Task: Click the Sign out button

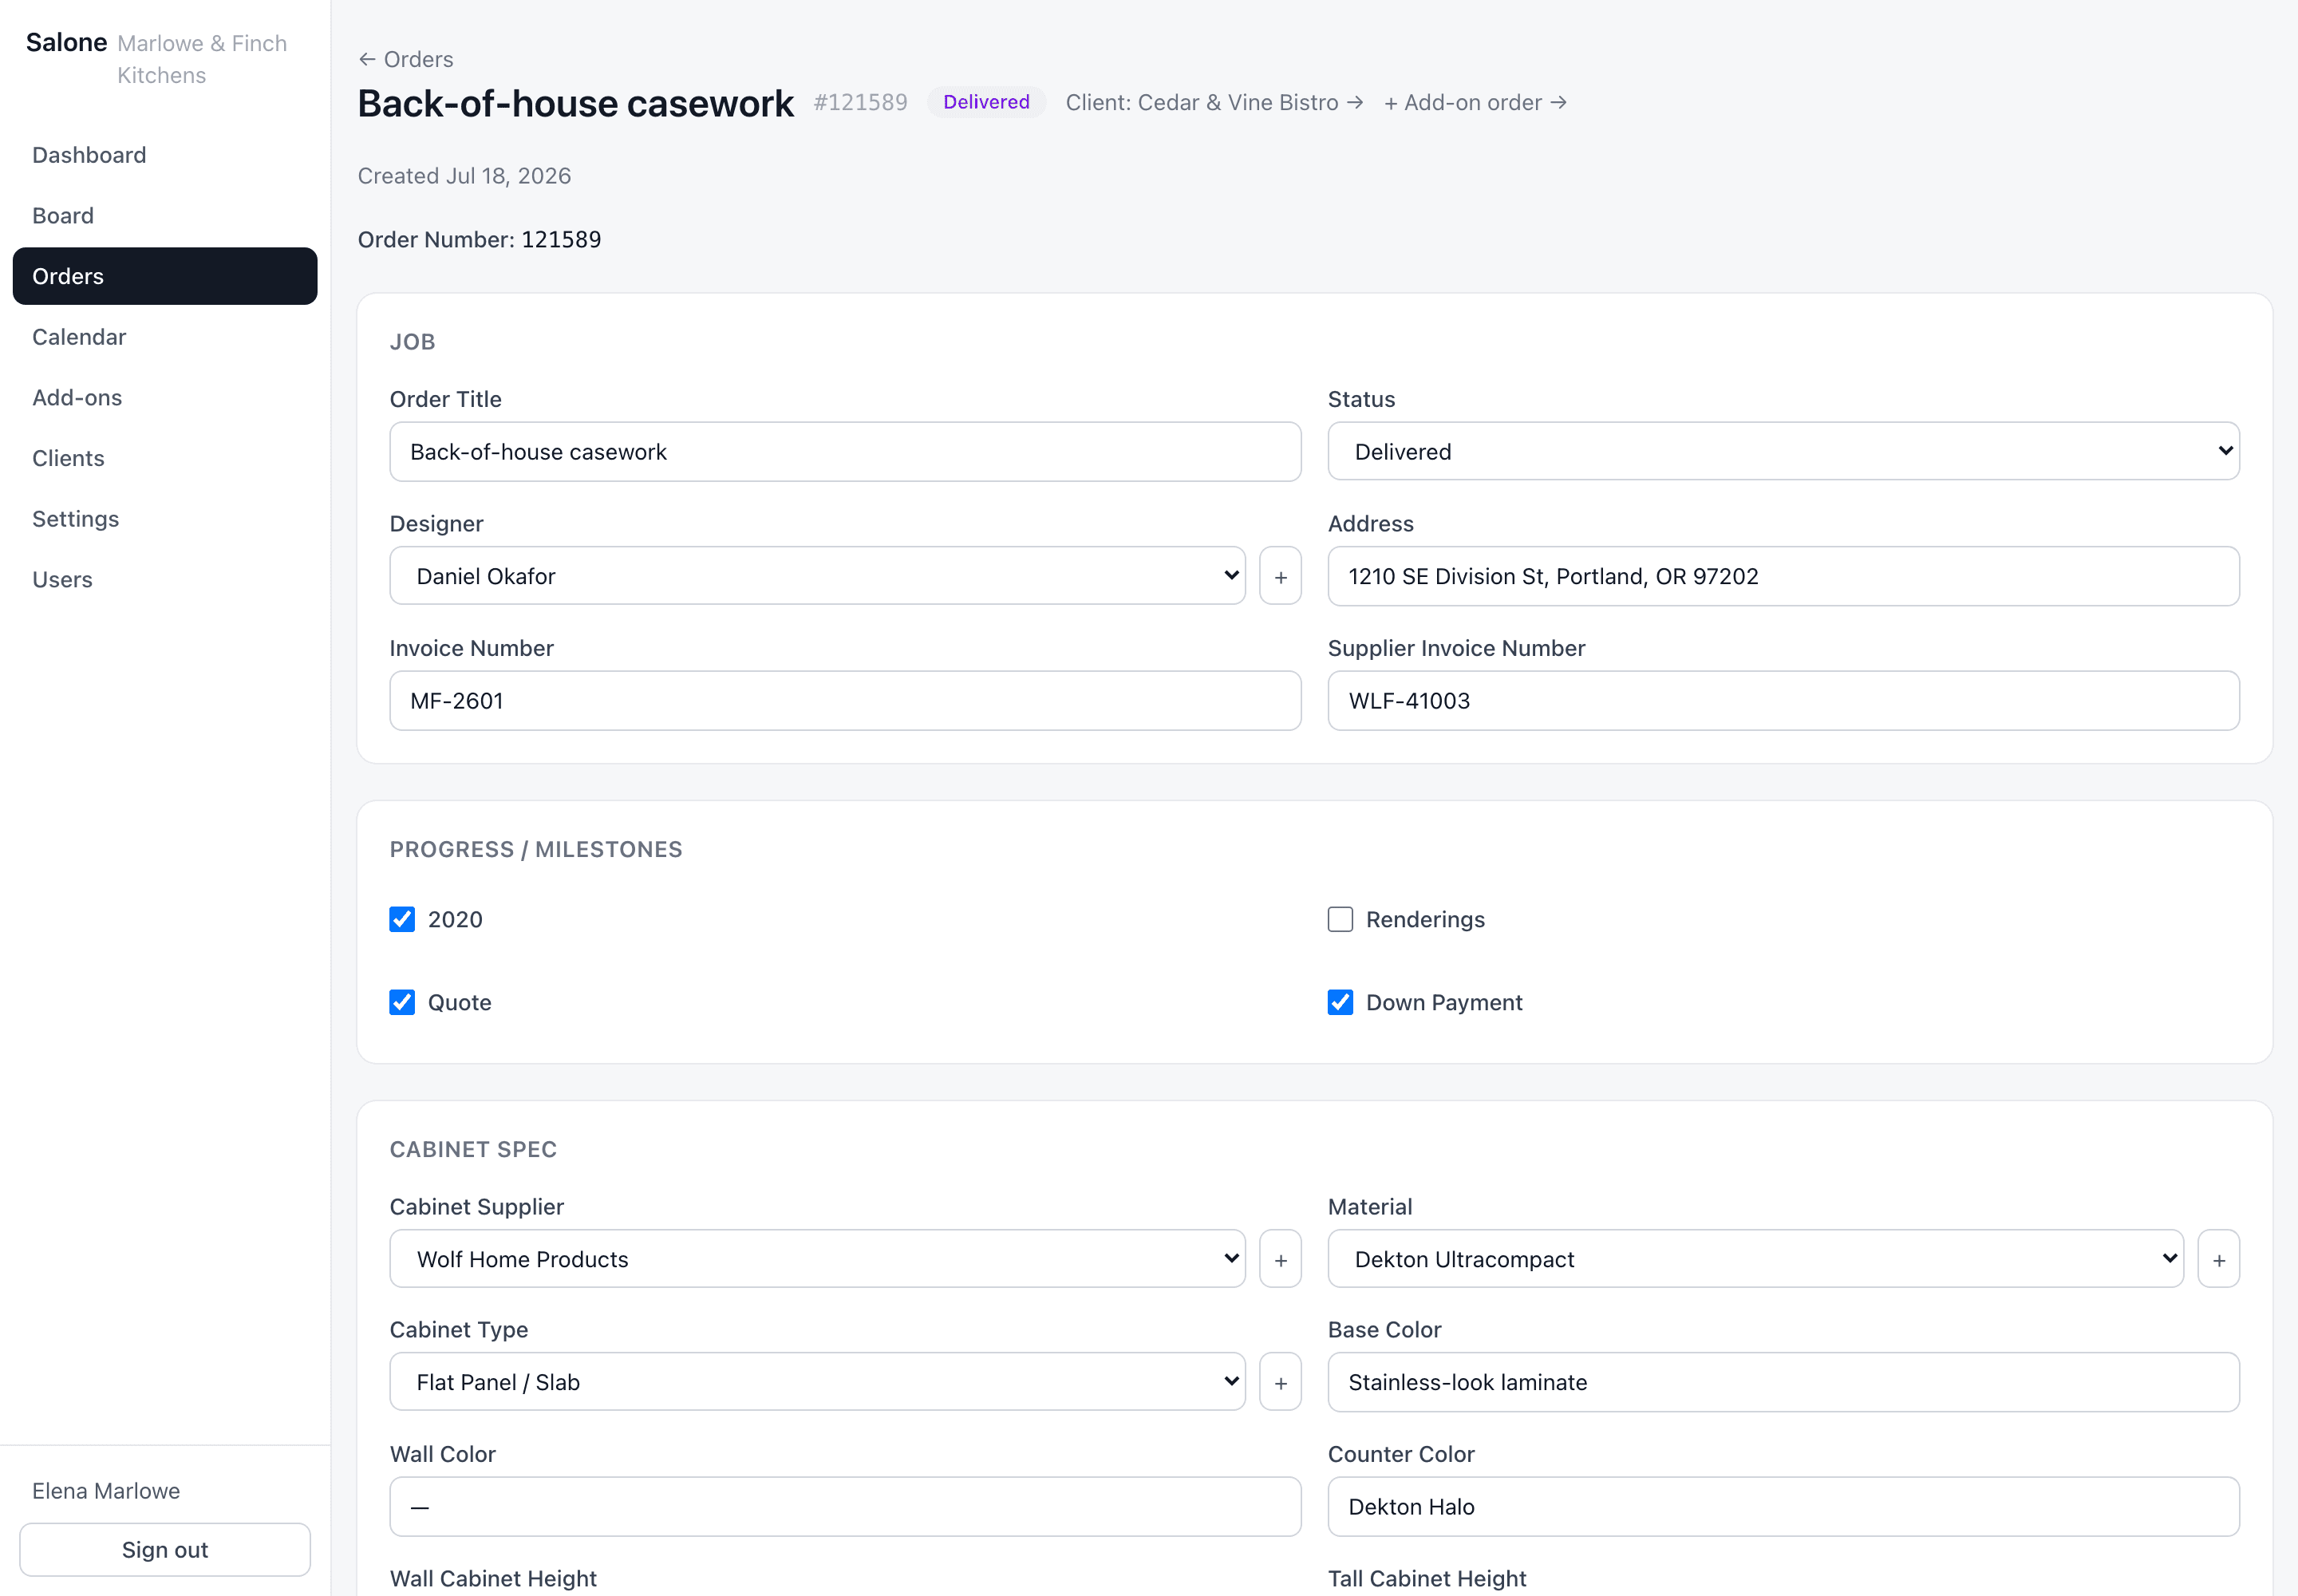Action: (x=165, y=1550)
